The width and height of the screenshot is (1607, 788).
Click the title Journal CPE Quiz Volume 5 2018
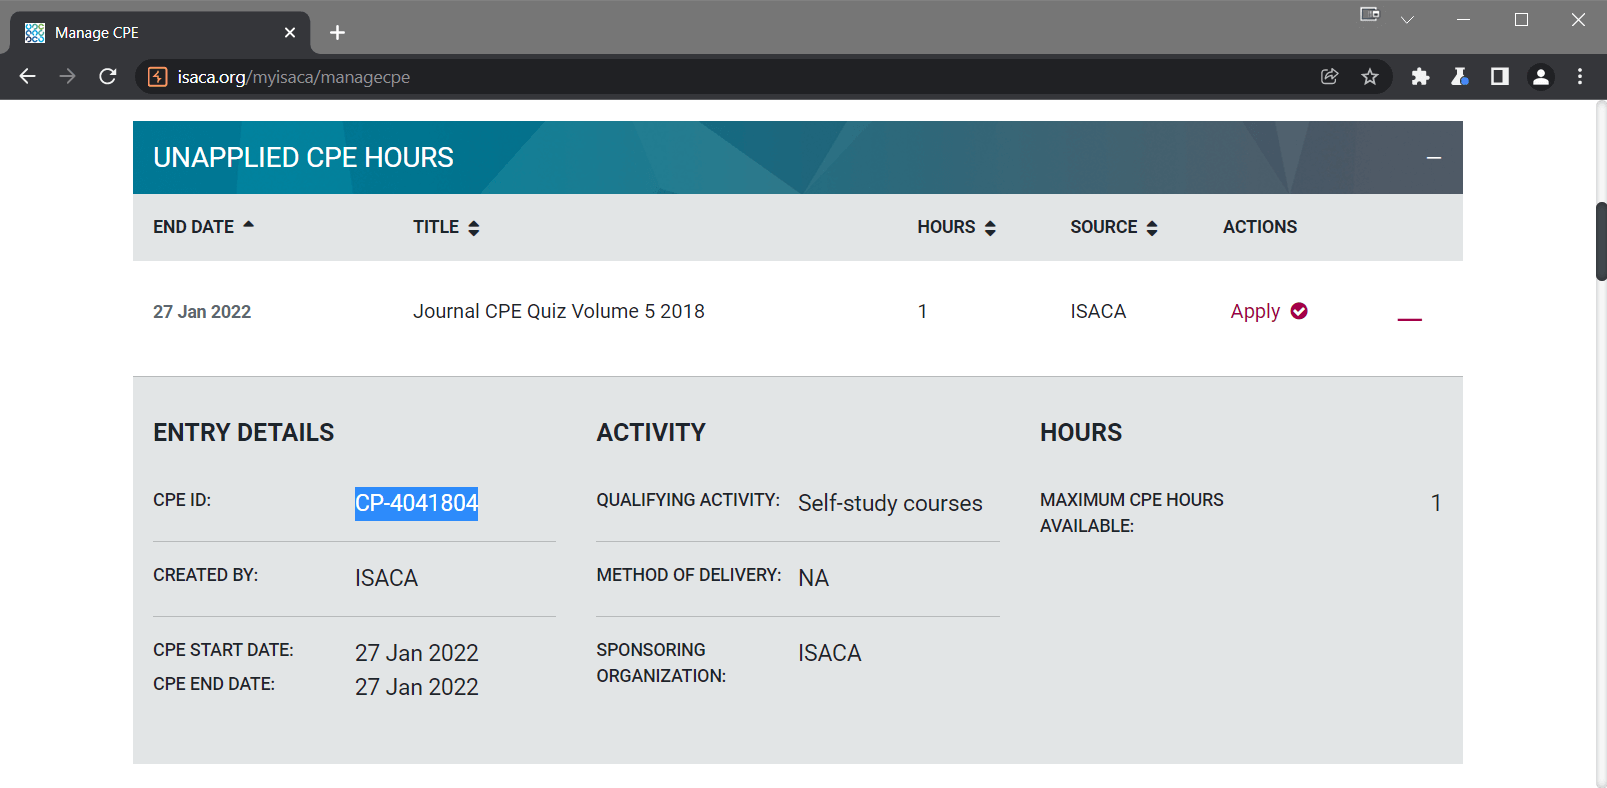pyautogui.click(x=559, y=311)
